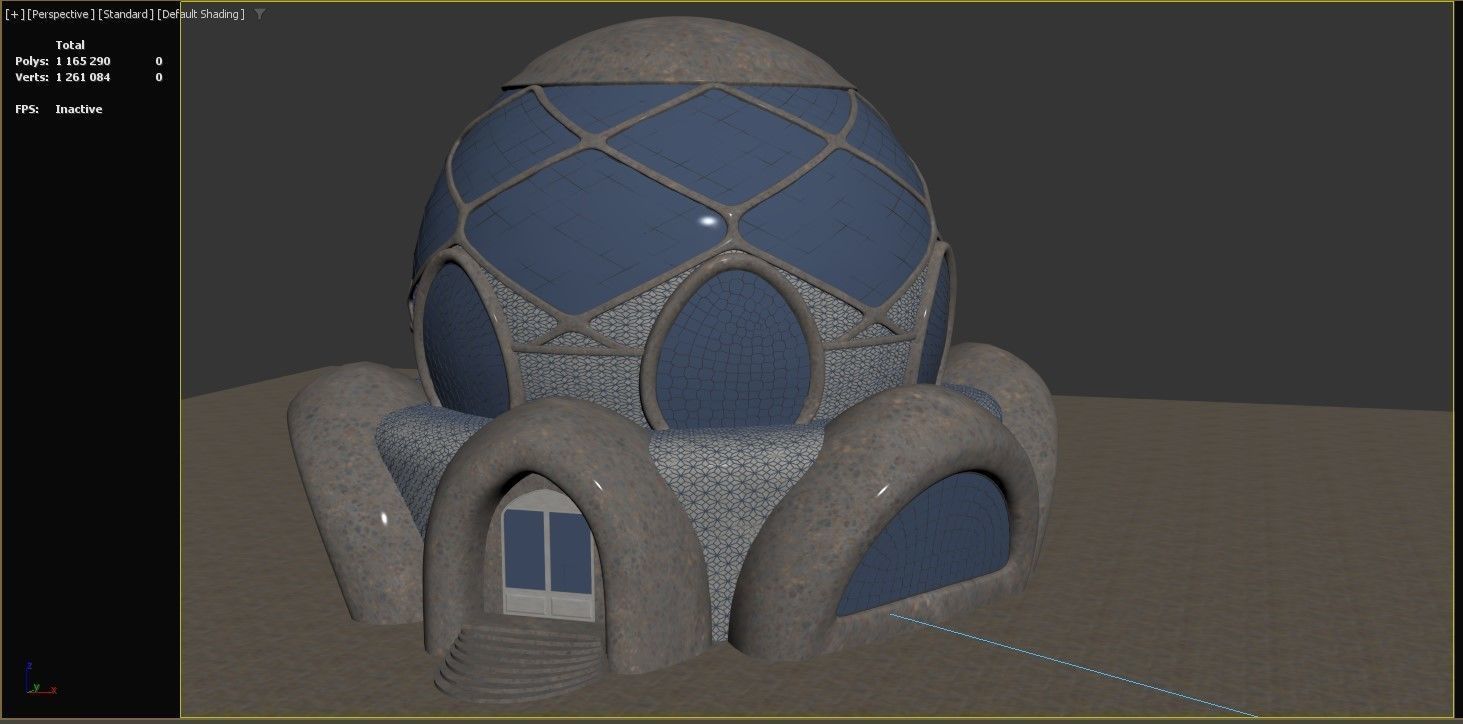Click the vertex count '1 261 084'

[83, 77]
